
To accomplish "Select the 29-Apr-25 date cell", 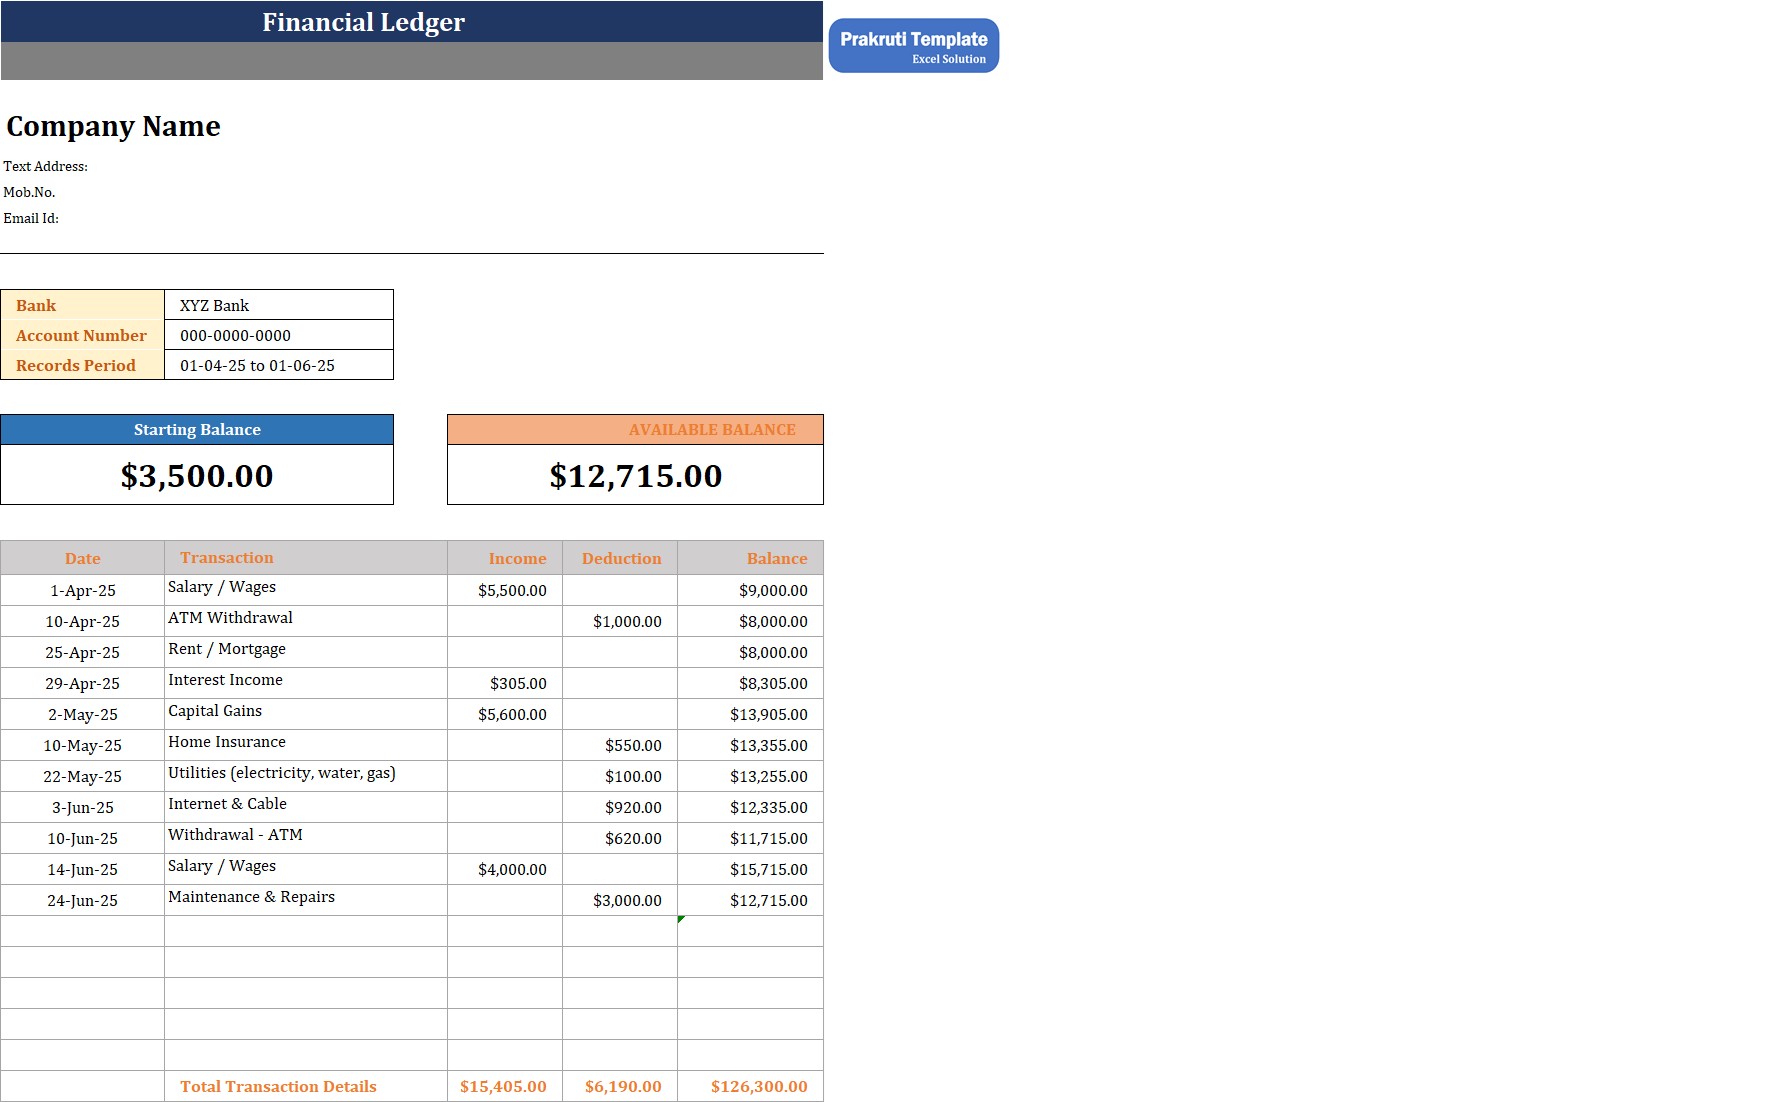I will 83,683.
